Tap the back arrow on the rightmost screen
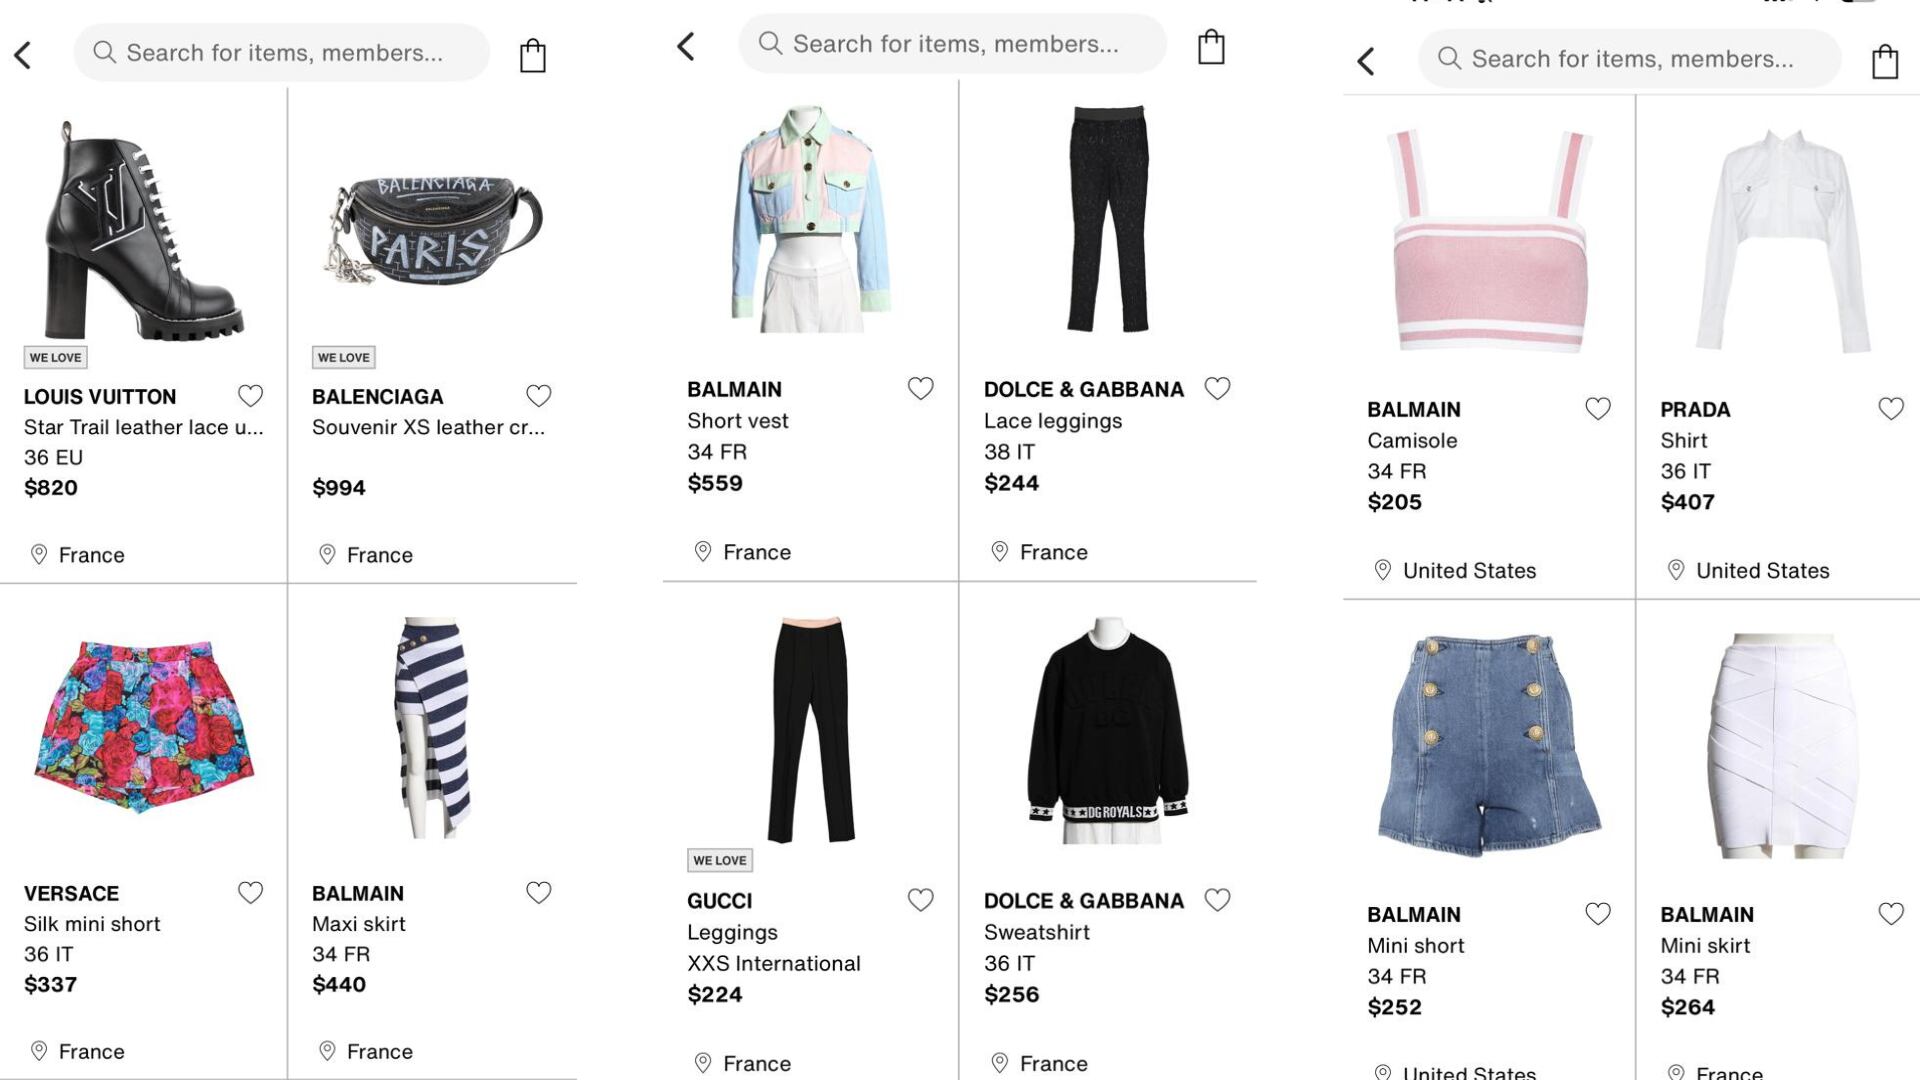 pos(1366,60)
